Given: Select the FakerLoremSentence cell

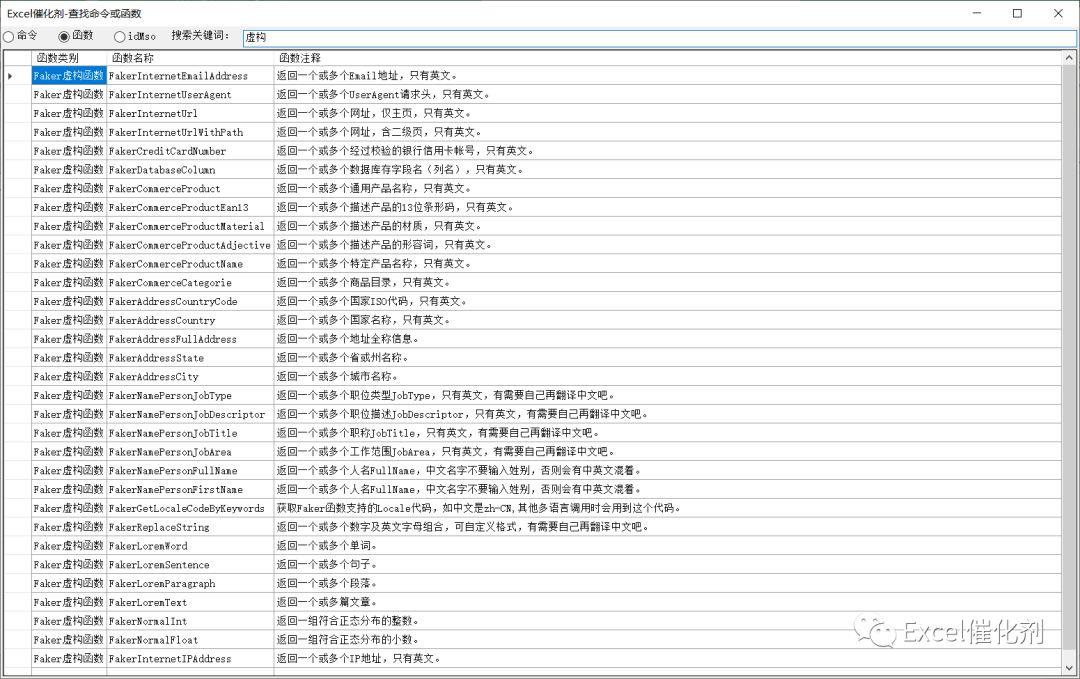Looking at the screenshot, I should click(190, 565).
